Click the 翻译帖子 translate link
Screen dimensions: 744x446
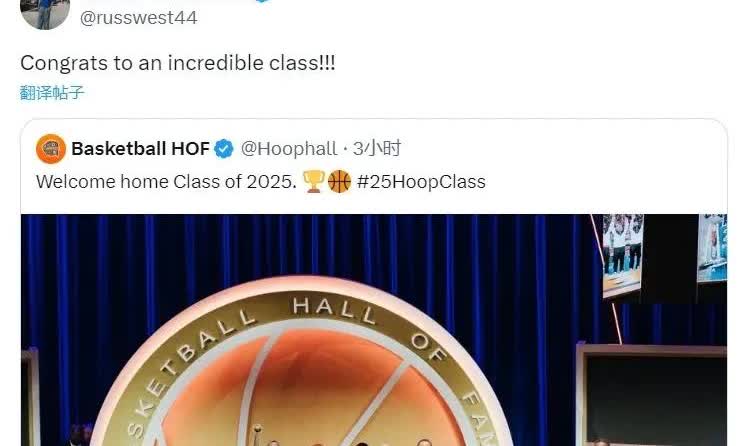point(52,93)
